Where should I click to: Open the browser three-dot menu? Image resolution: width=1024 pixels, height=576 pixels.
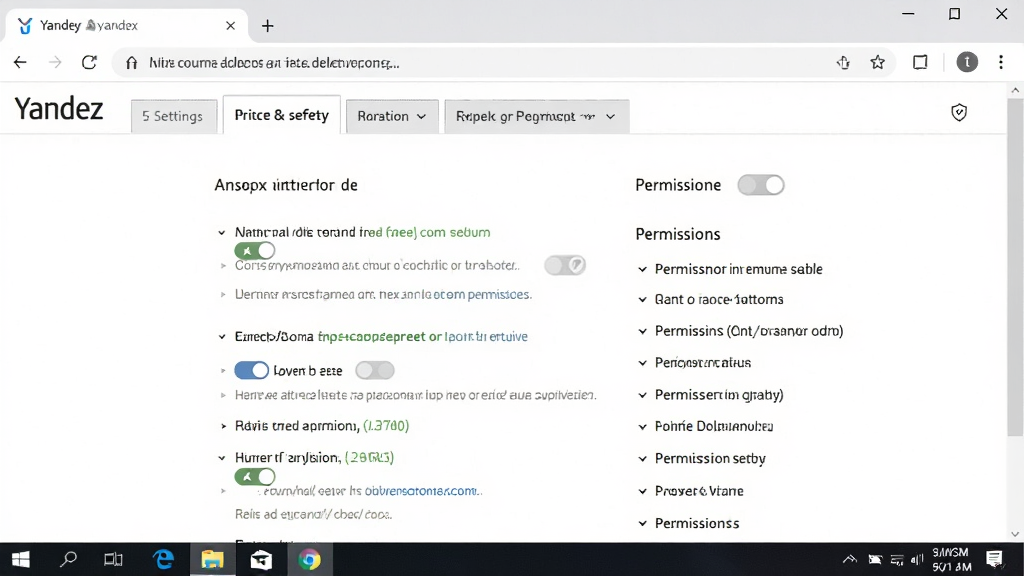coord(1000,62)
